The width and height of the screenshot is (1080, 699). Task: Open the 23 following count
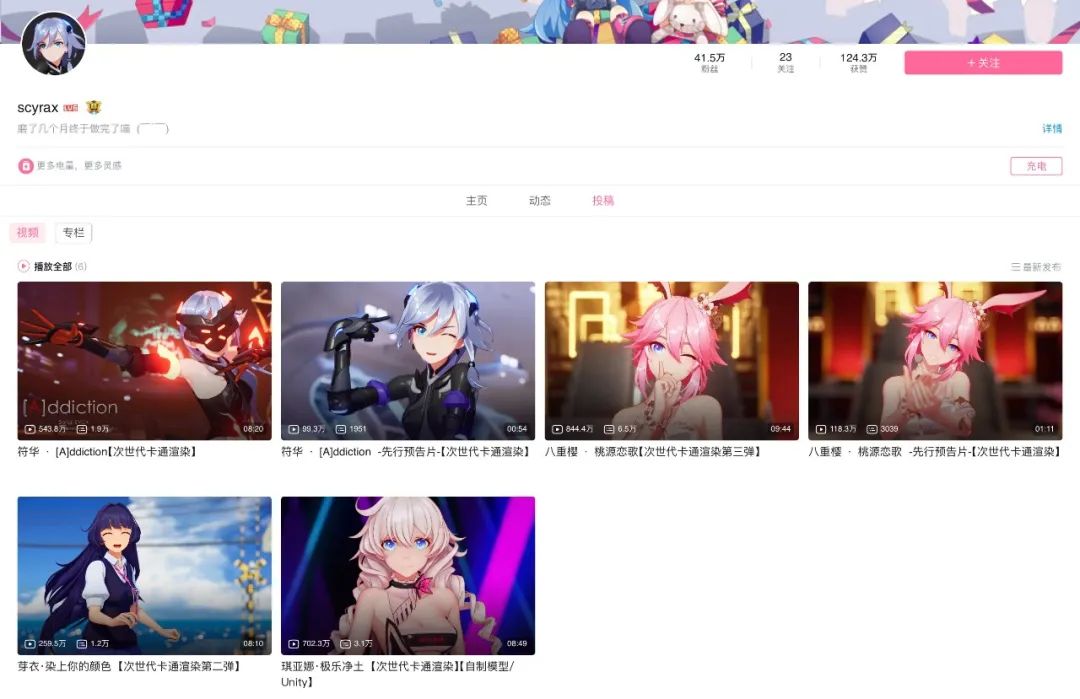786,62
